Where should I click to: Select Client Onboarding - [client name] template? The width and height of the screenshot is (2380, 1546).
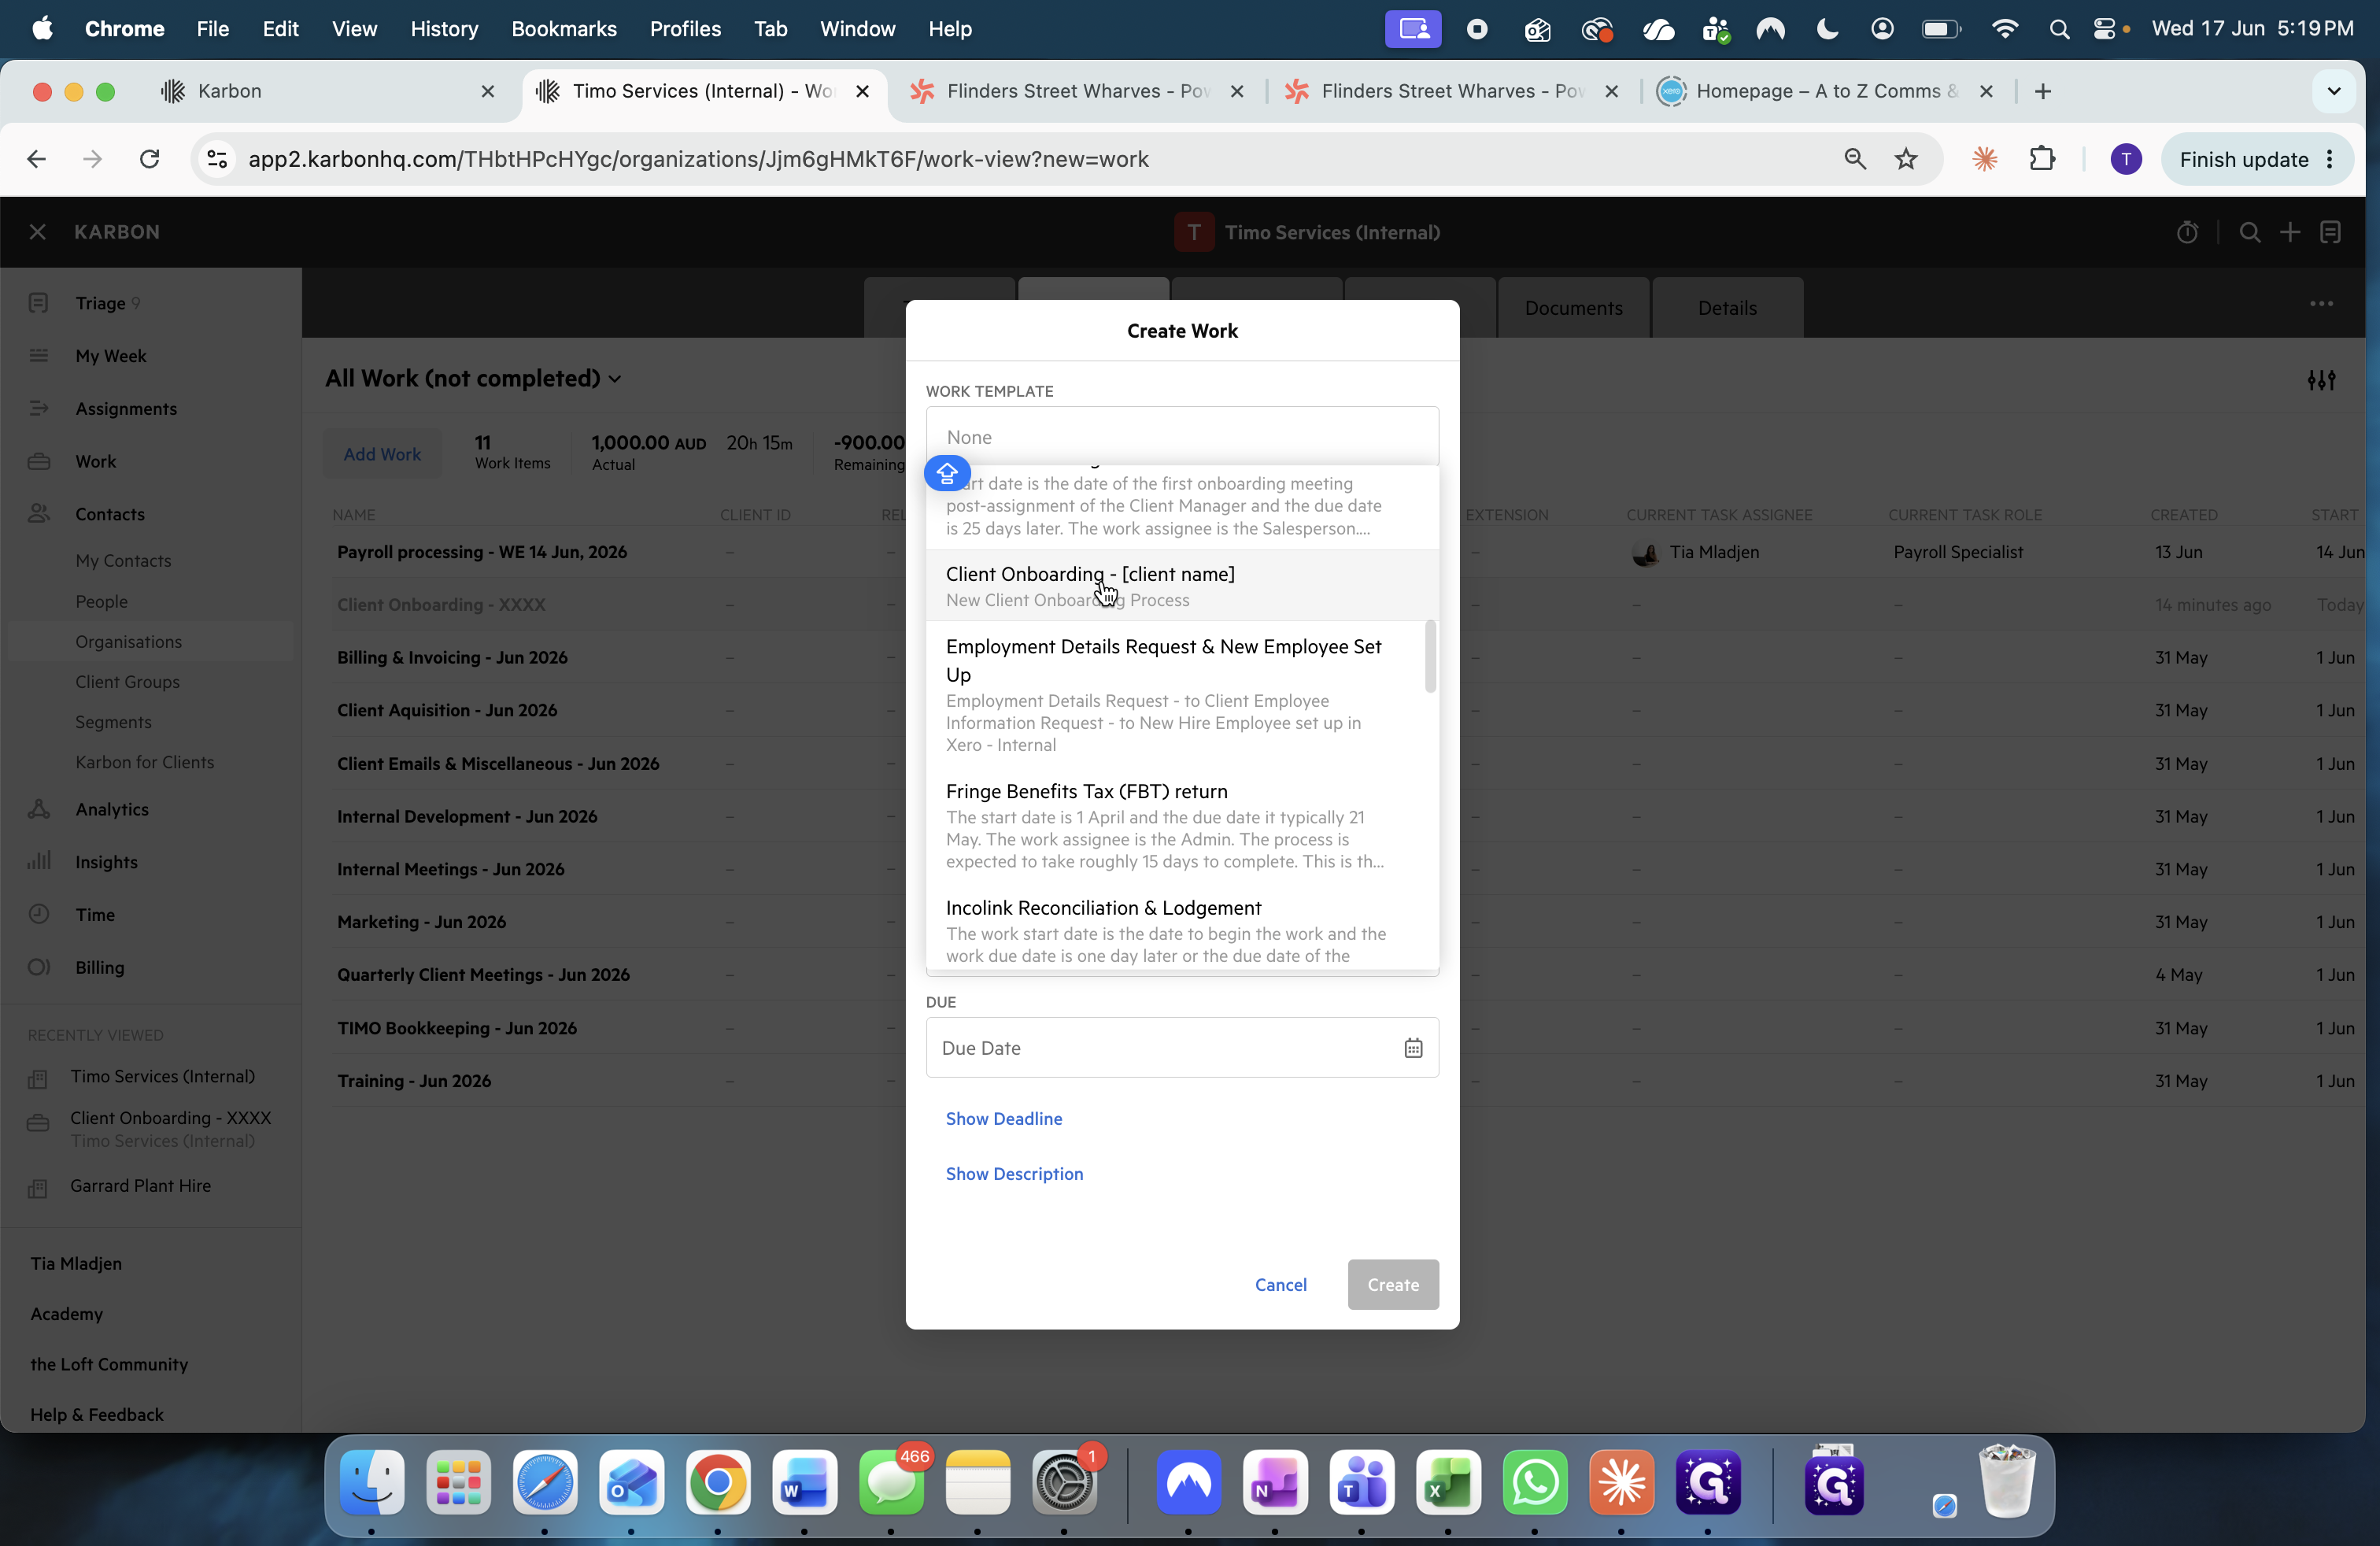coord(1182,586)
